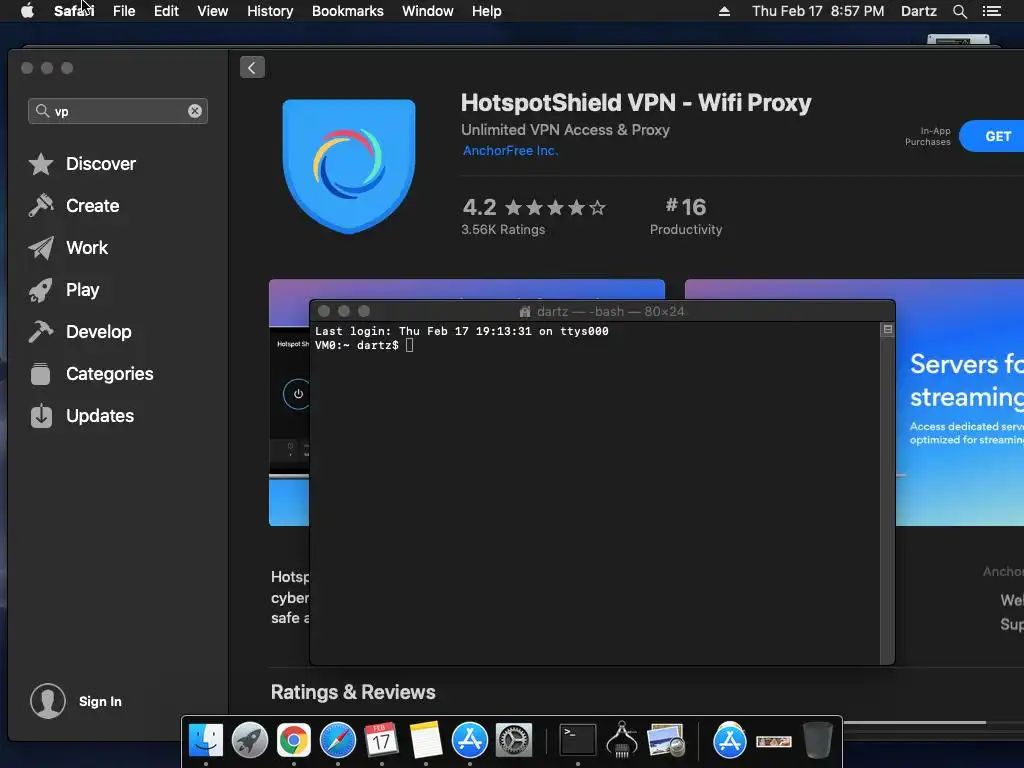This screenshot has width=1024, height=768.
Task: Open System Preferences from the dock
Action: (514, 741)
